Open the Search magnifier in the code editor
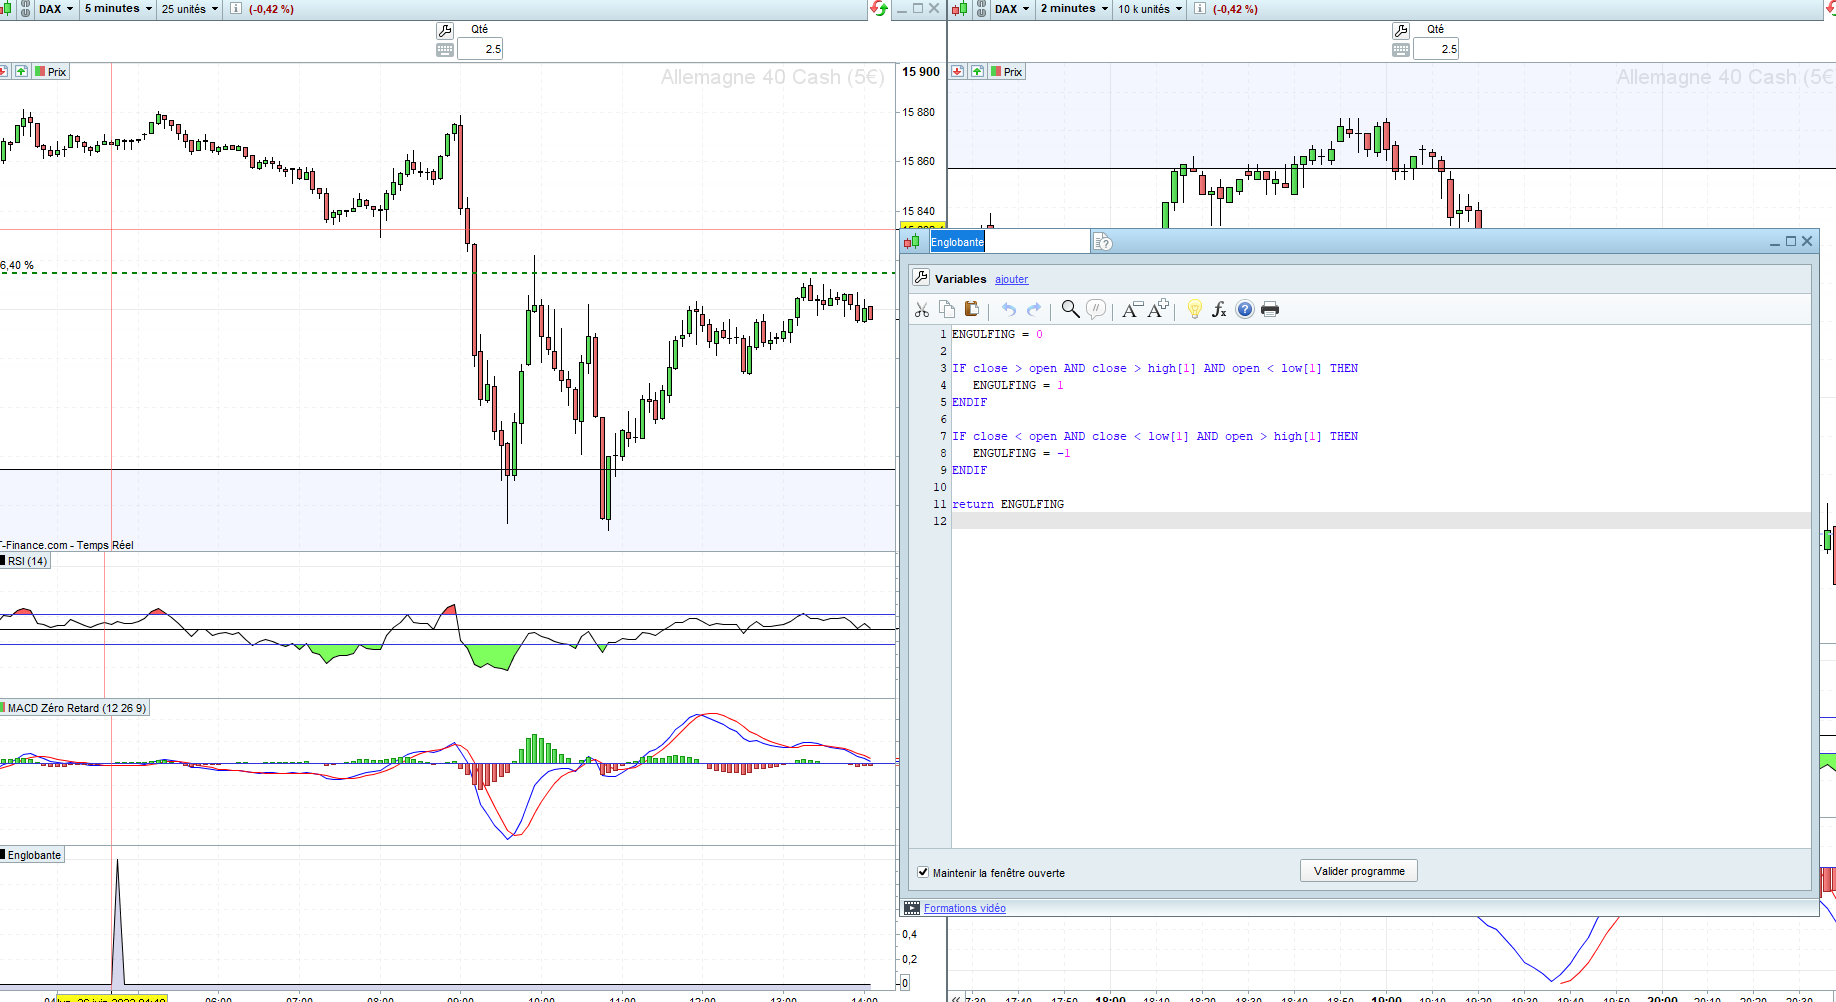 point(1070,310)
